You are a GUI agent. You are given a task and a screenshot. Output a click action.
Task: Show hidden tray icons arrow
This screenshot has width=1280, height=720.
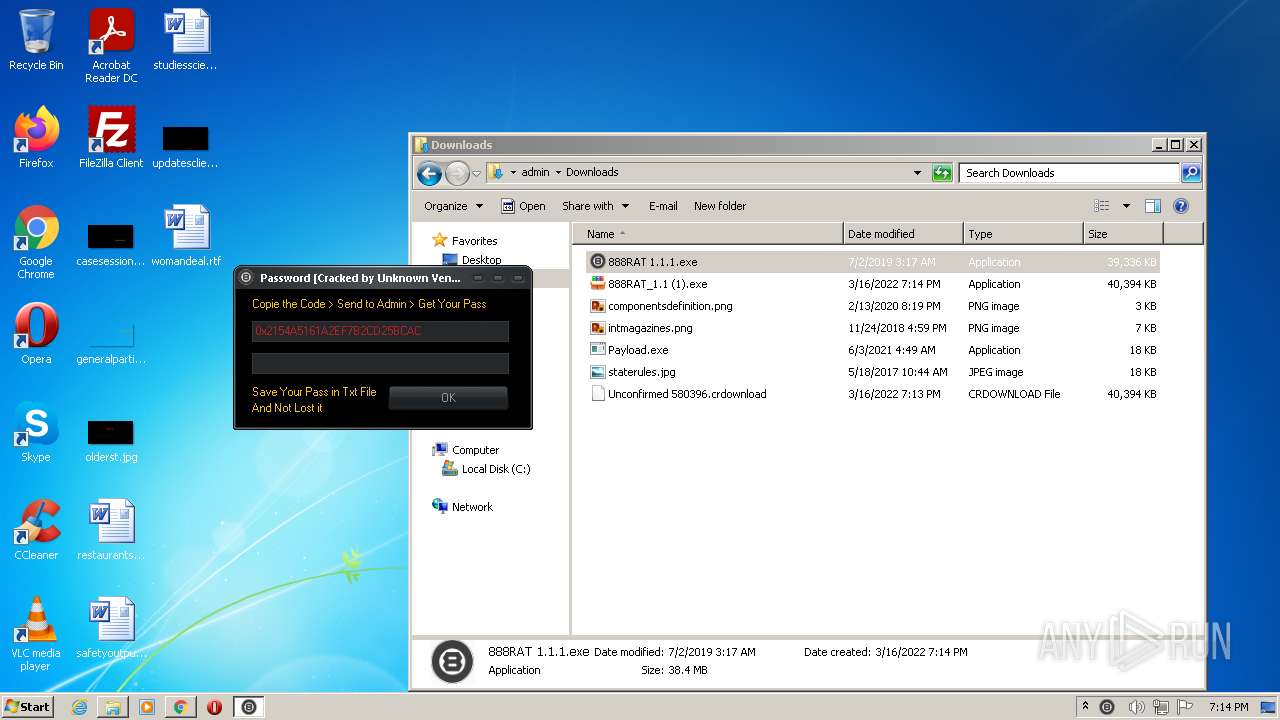1086,707
